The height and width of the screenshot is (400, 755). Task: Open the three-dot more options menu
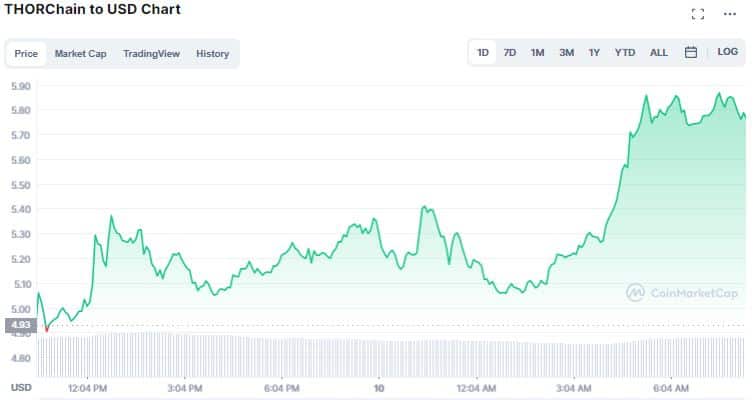(730, 14)
